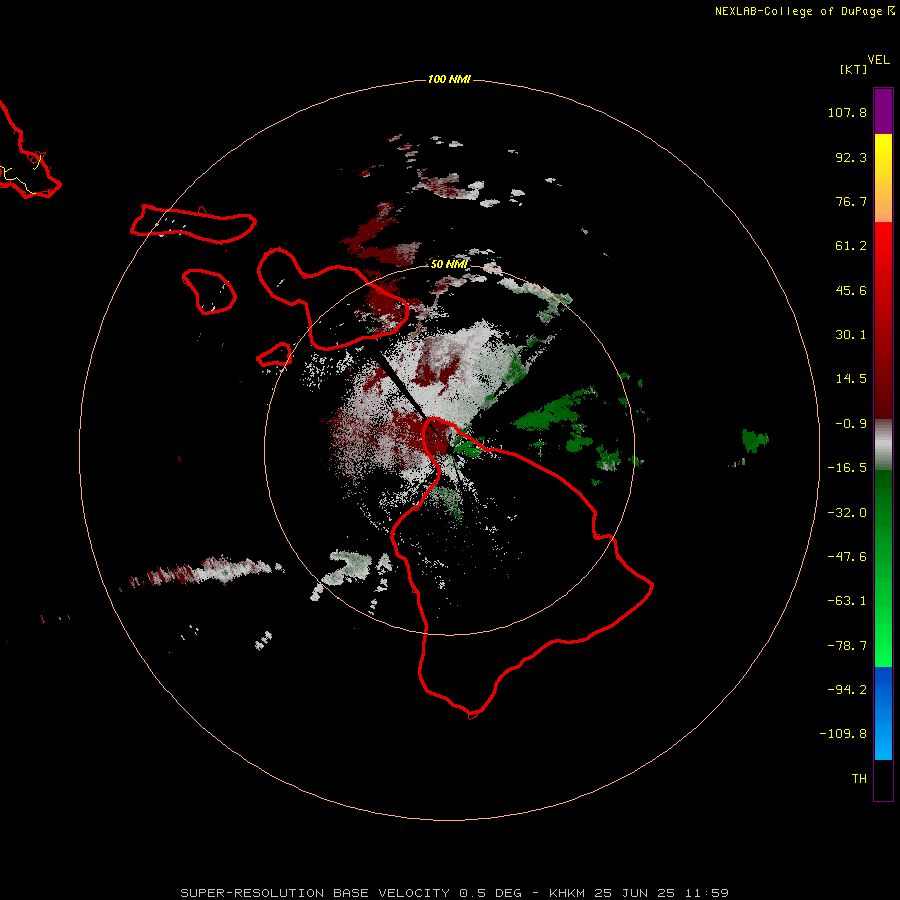This screenshot has height=900, width=900.
Task: Pick the gray near-zero segment of scale
Action: click(x=883, y=444)
